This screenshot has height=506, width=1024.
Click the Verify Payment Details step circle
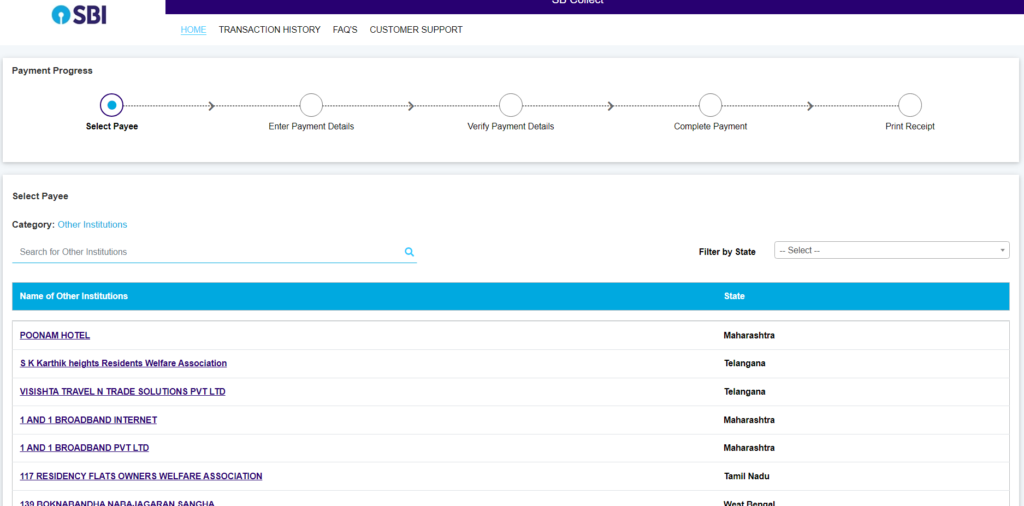pyautogui.click(x=511, y=105)
